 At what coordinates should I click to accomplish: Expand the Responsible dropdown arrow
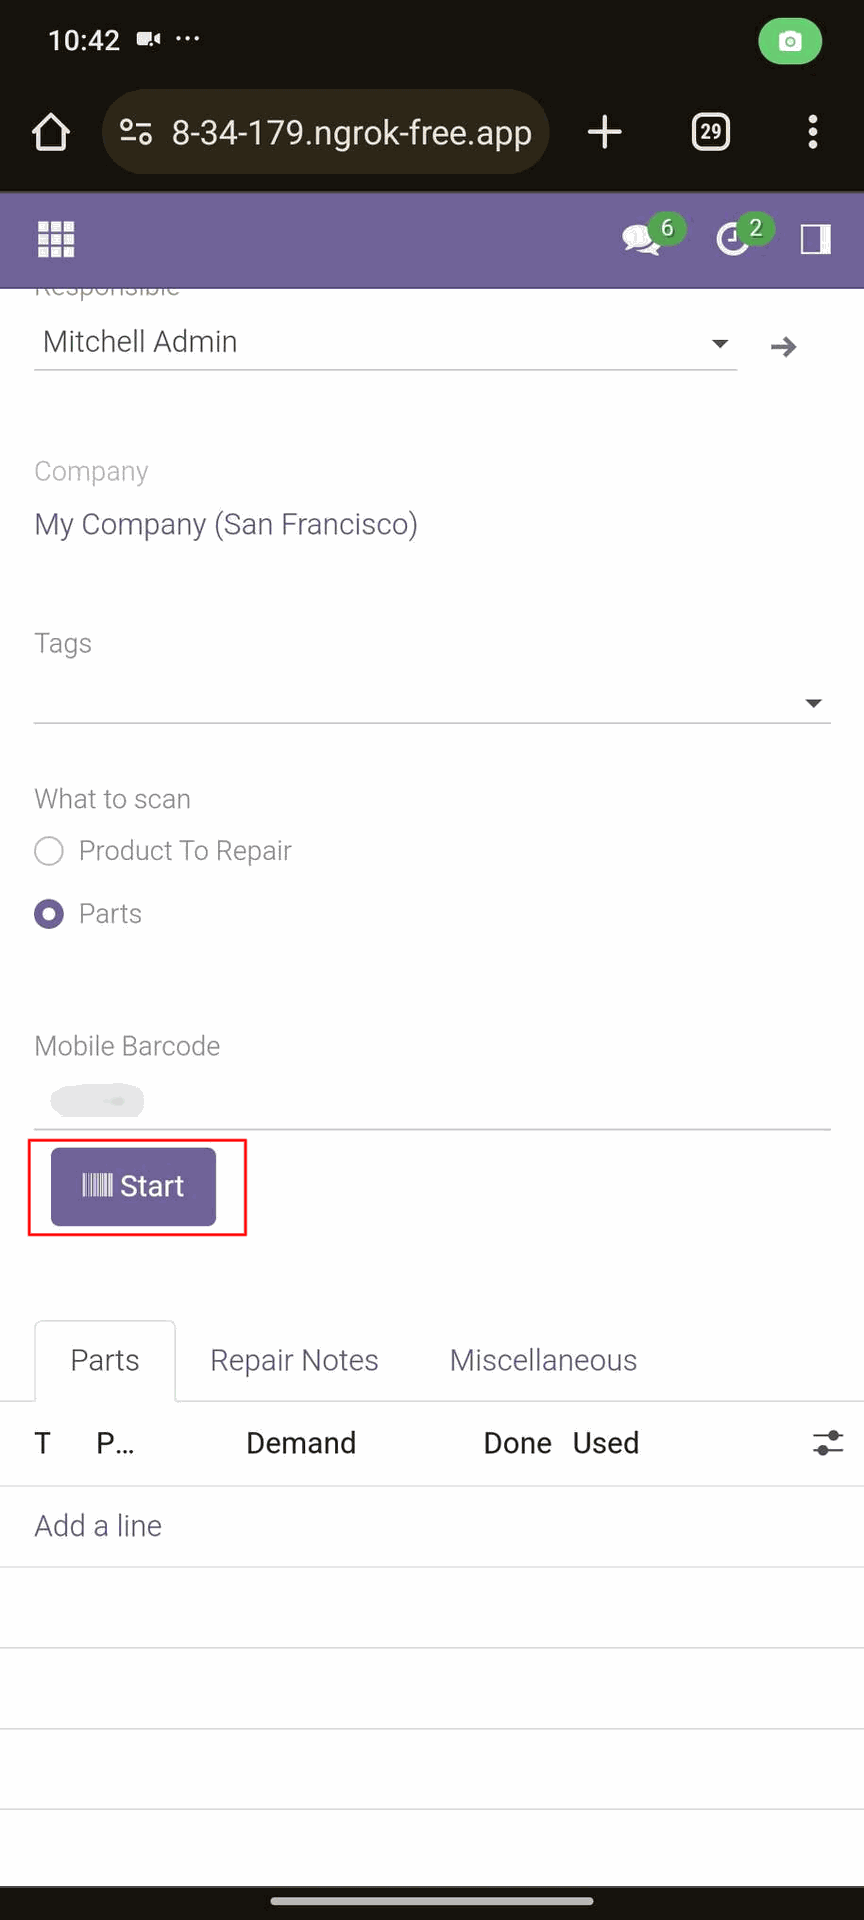pos(719,343)
